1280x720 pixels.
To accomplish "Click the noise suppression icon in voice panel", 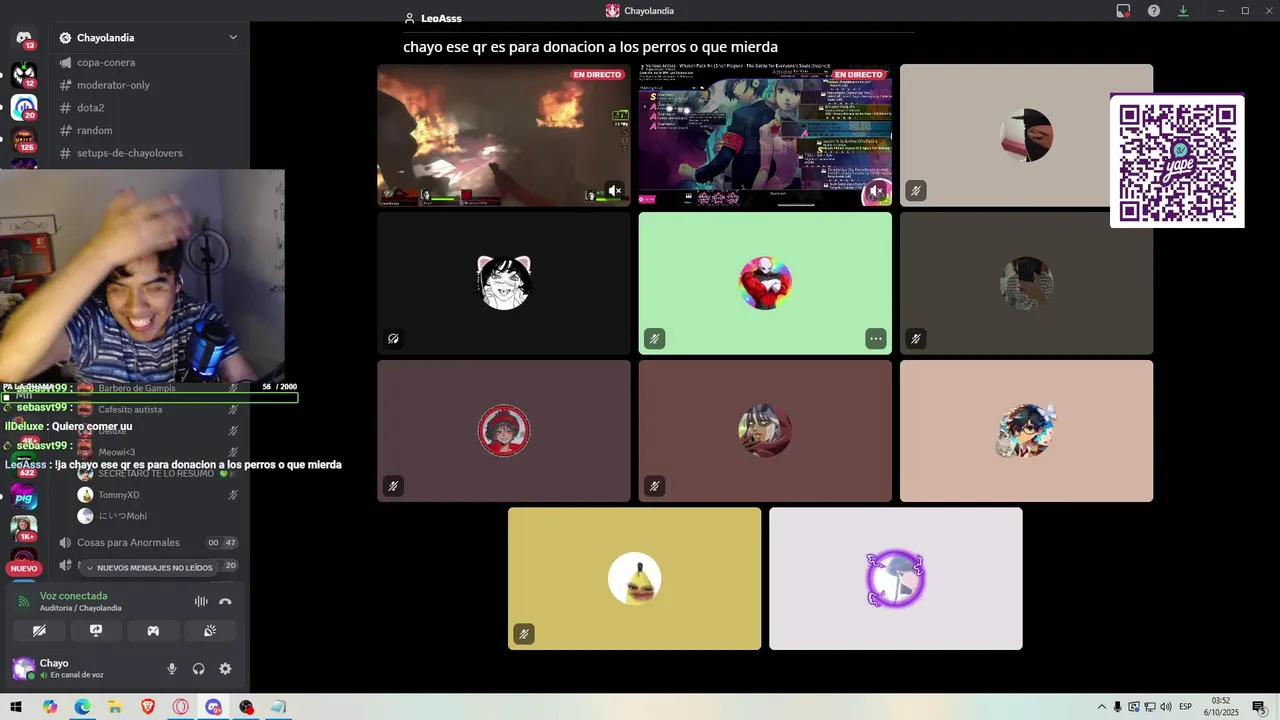I will point(201,601).
